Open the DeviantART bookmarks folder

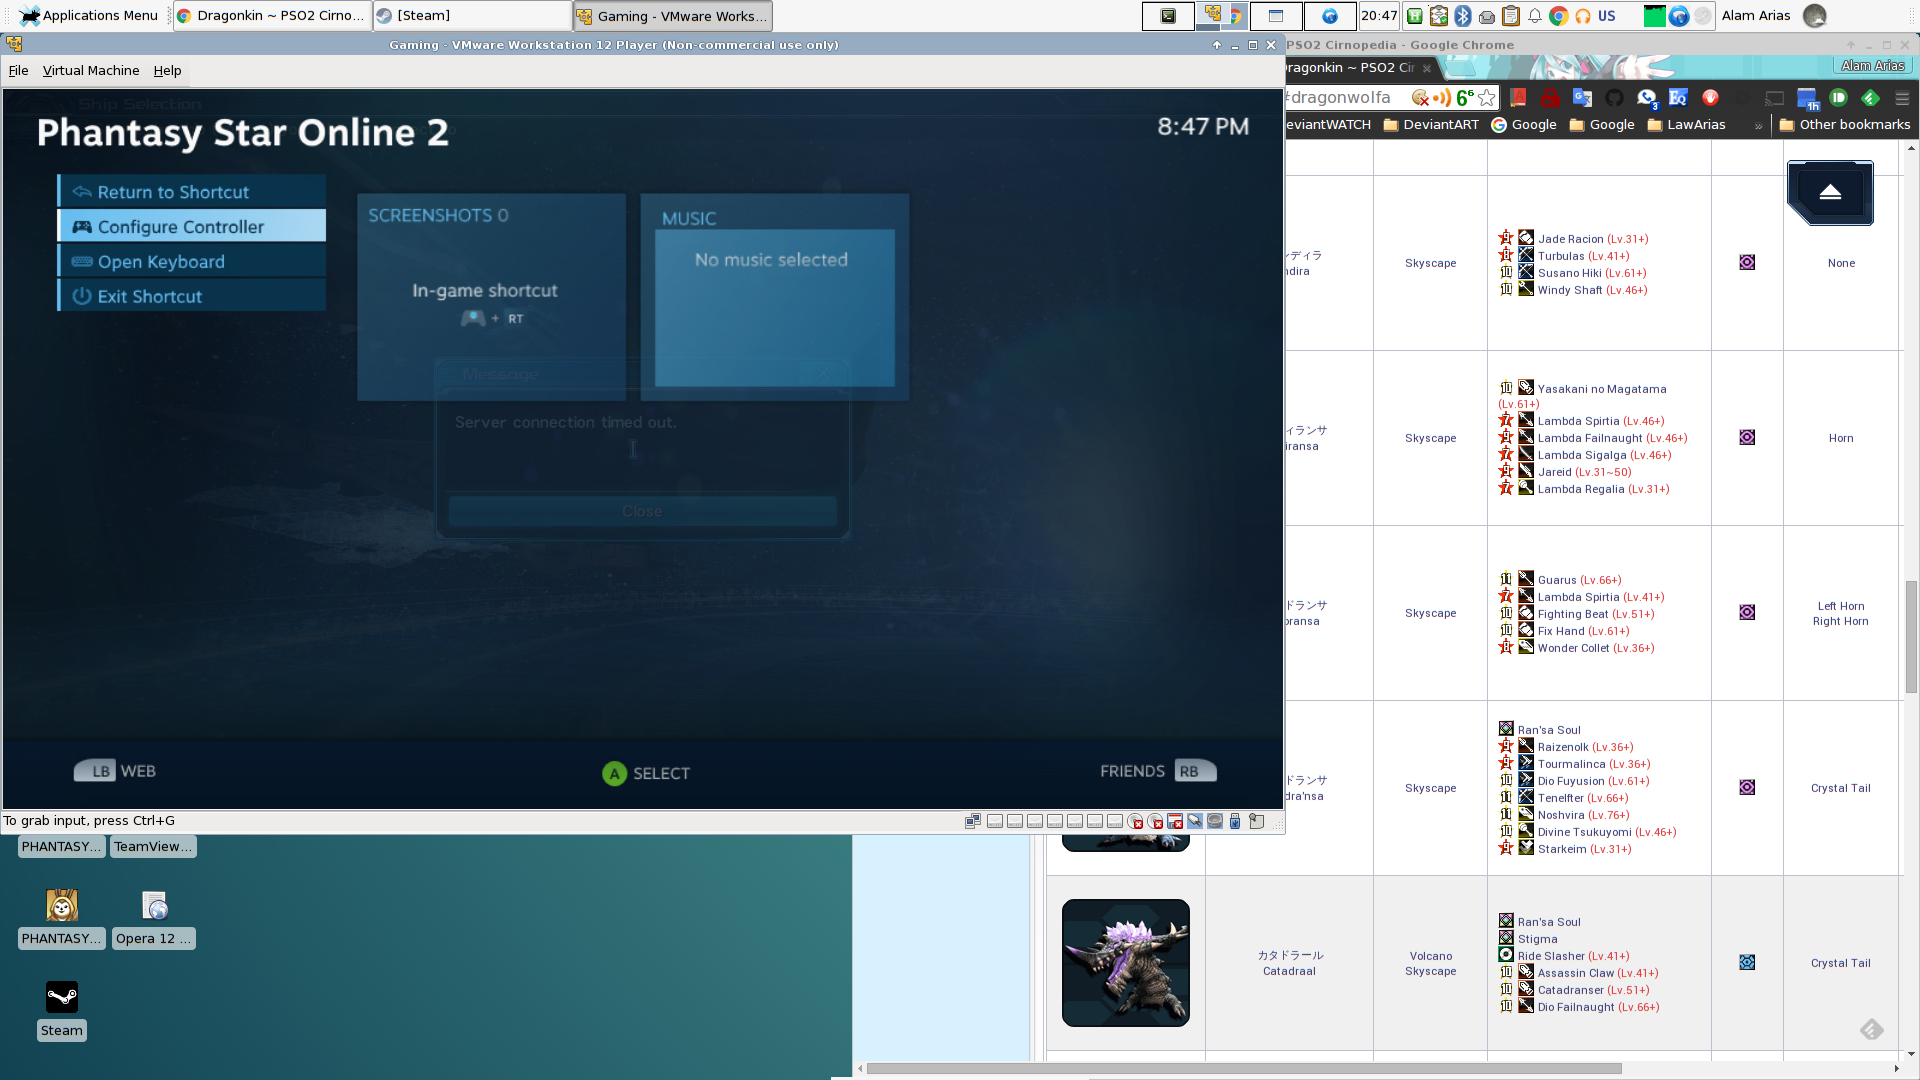coord(1431,124)
